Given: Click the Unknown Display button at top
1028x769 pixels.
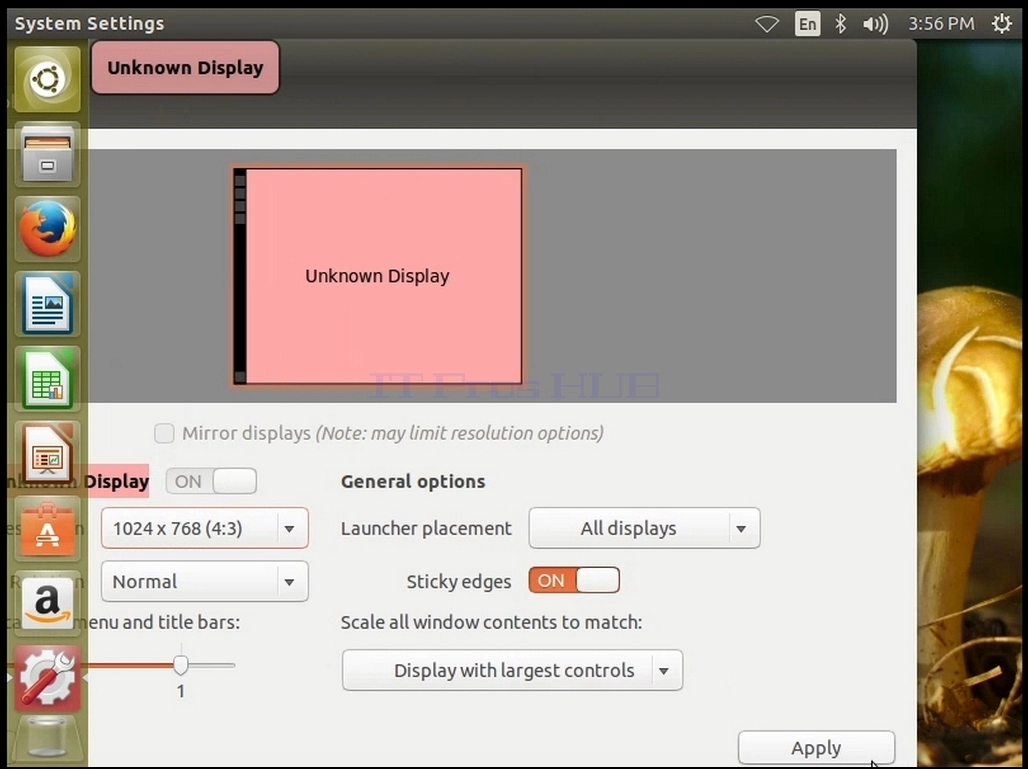Looking at the screenshot, I should point(186,68).
